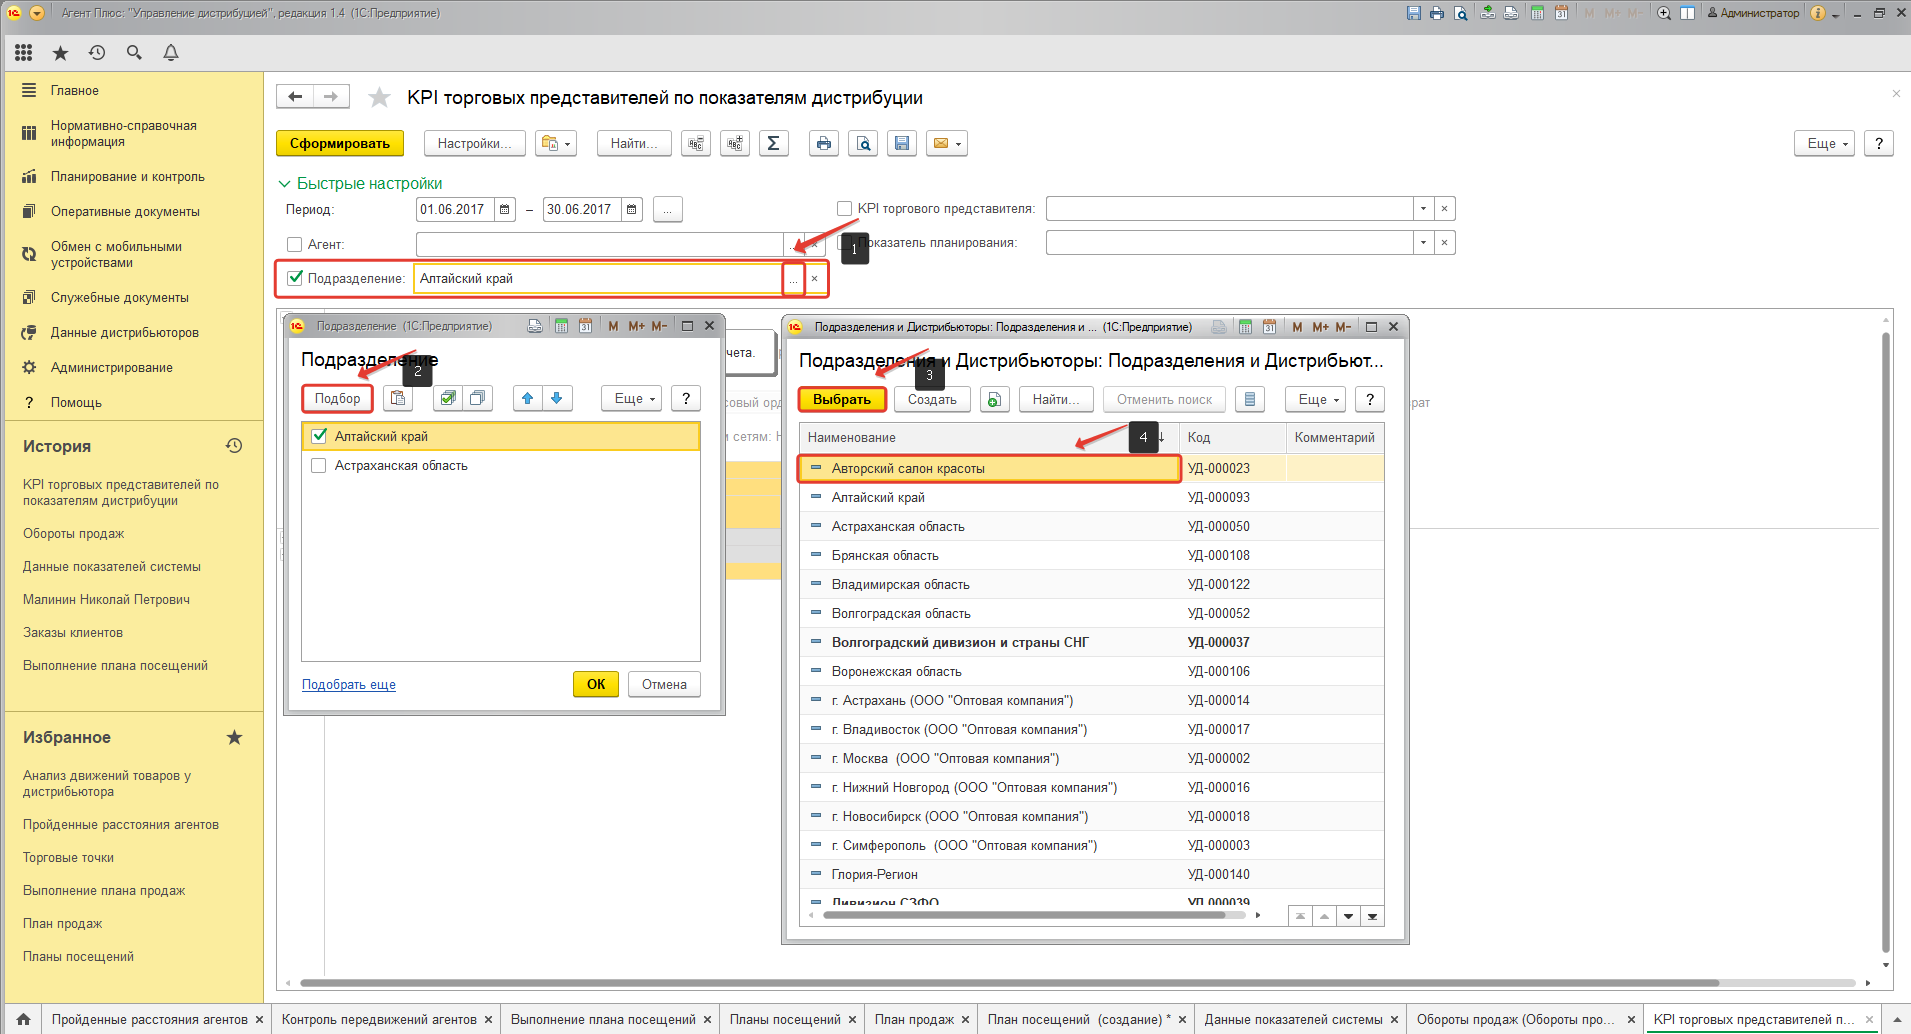Open Еще menu in Подразделение dialog

tap(632, 398)
